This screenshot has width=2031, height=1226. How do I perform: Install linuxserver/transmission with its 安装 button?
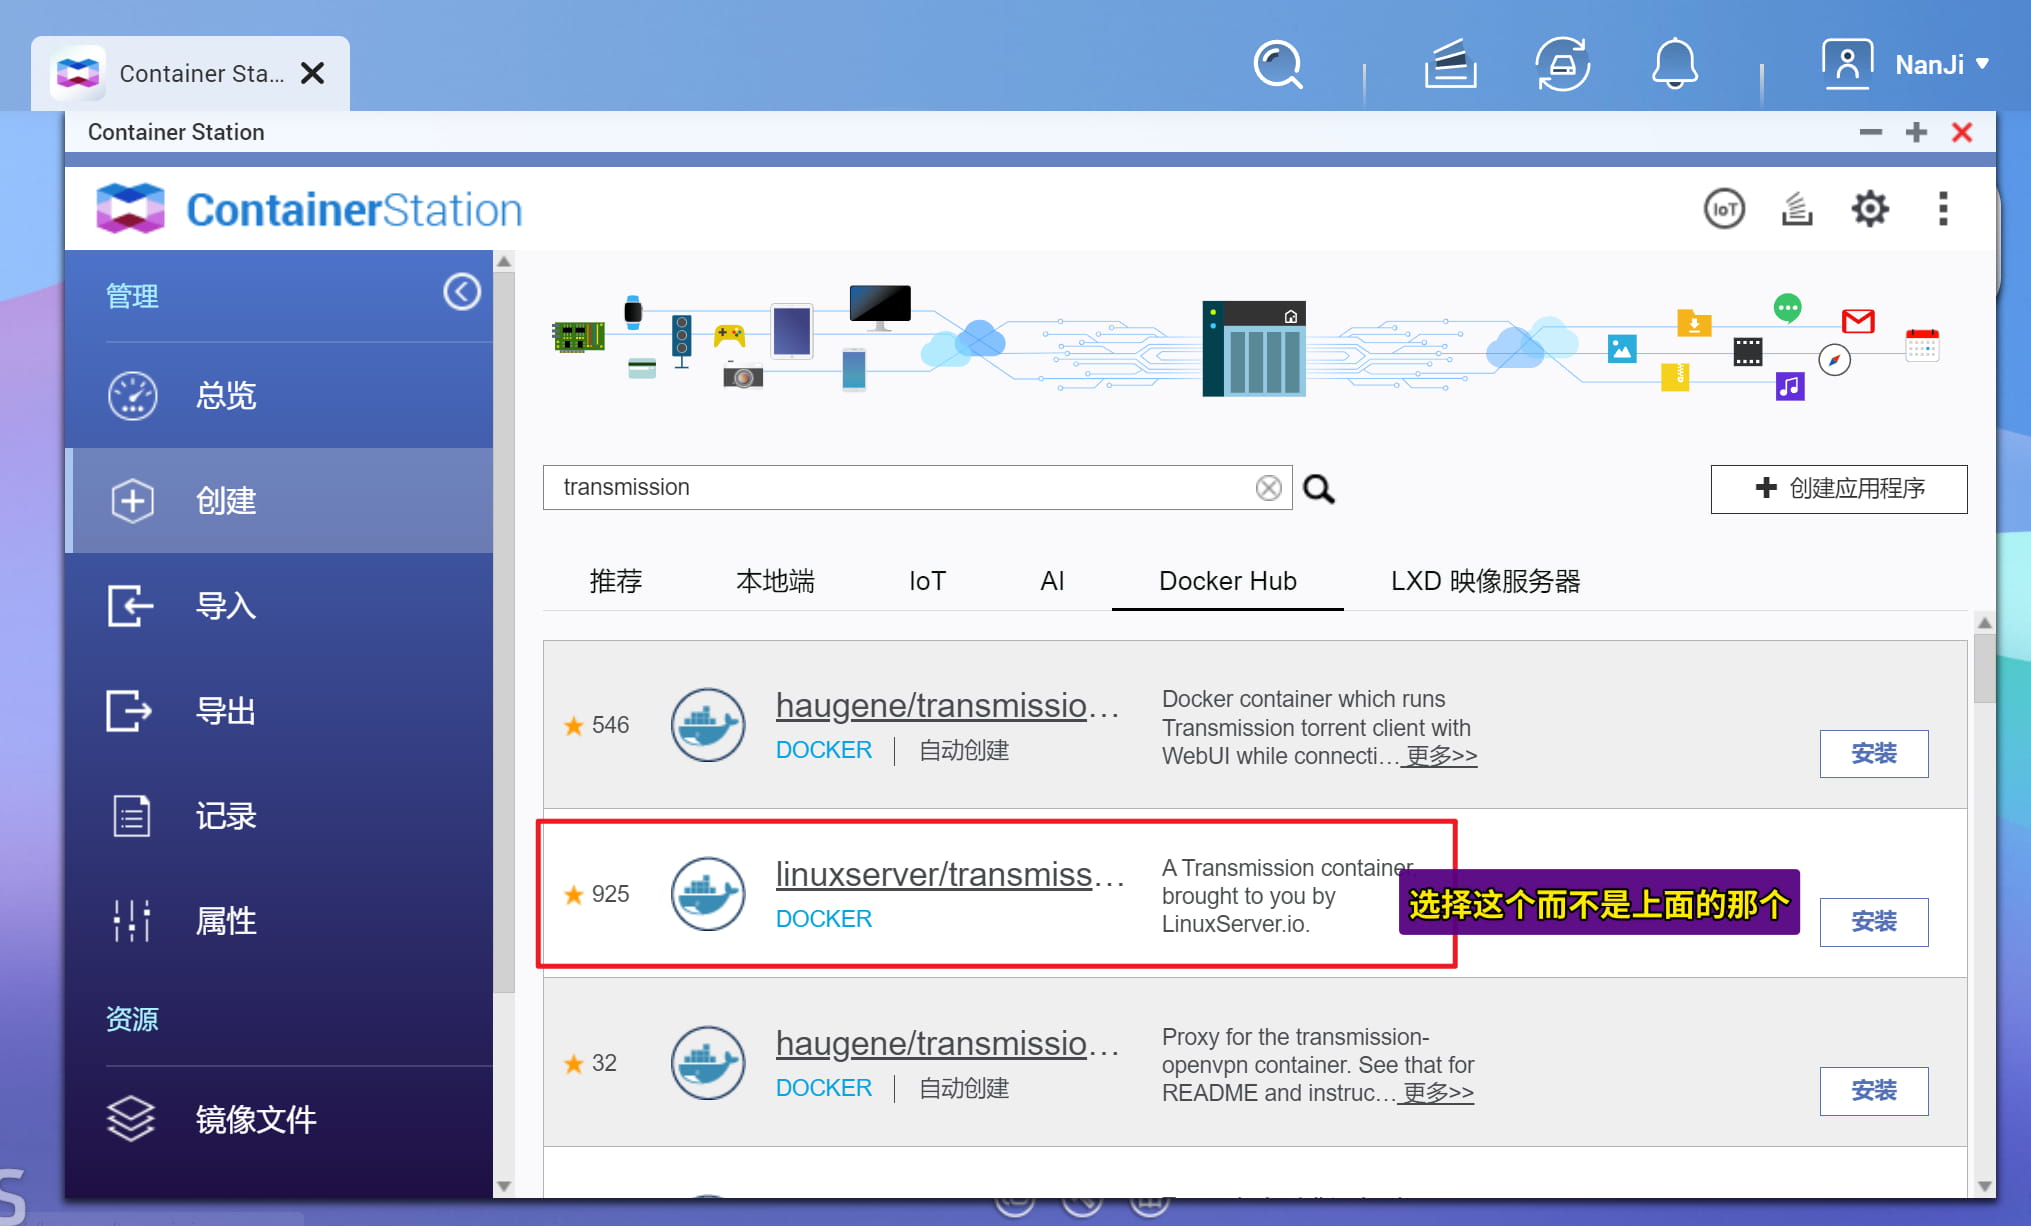click(x=1874, y=922)
